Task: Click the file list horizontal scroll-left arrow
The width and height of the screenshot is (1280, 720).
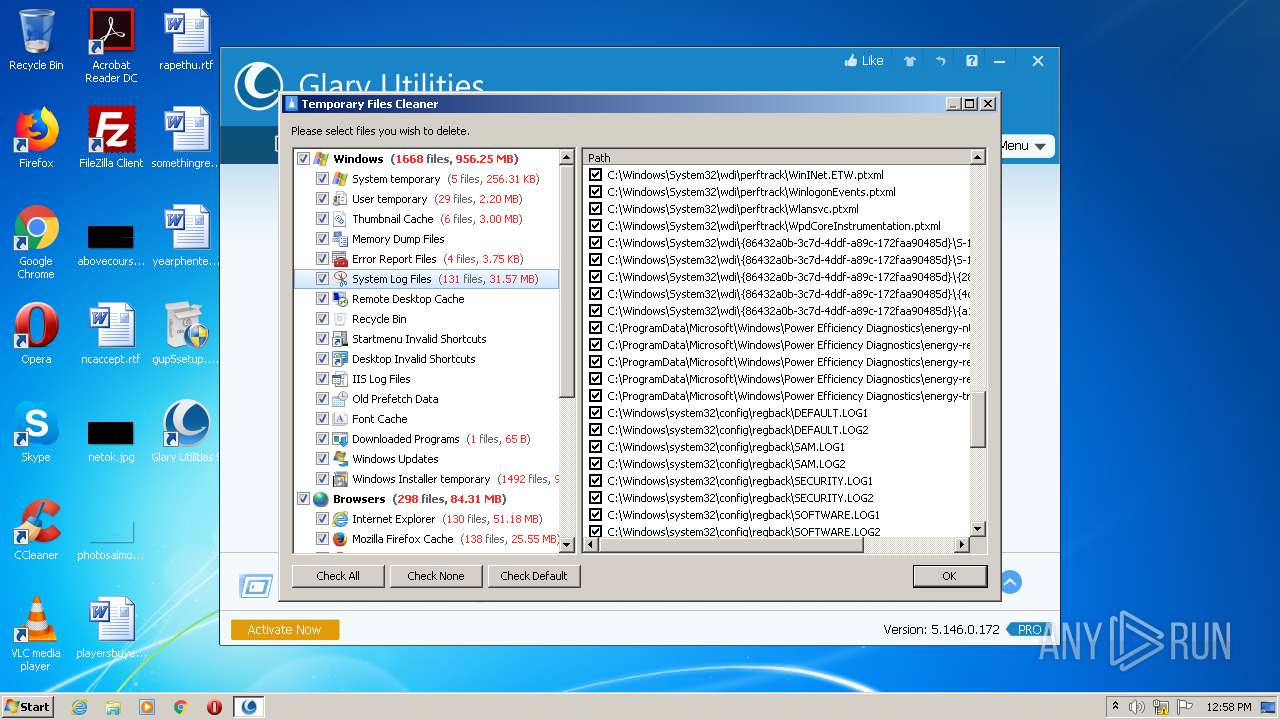Action: (591, 545)
